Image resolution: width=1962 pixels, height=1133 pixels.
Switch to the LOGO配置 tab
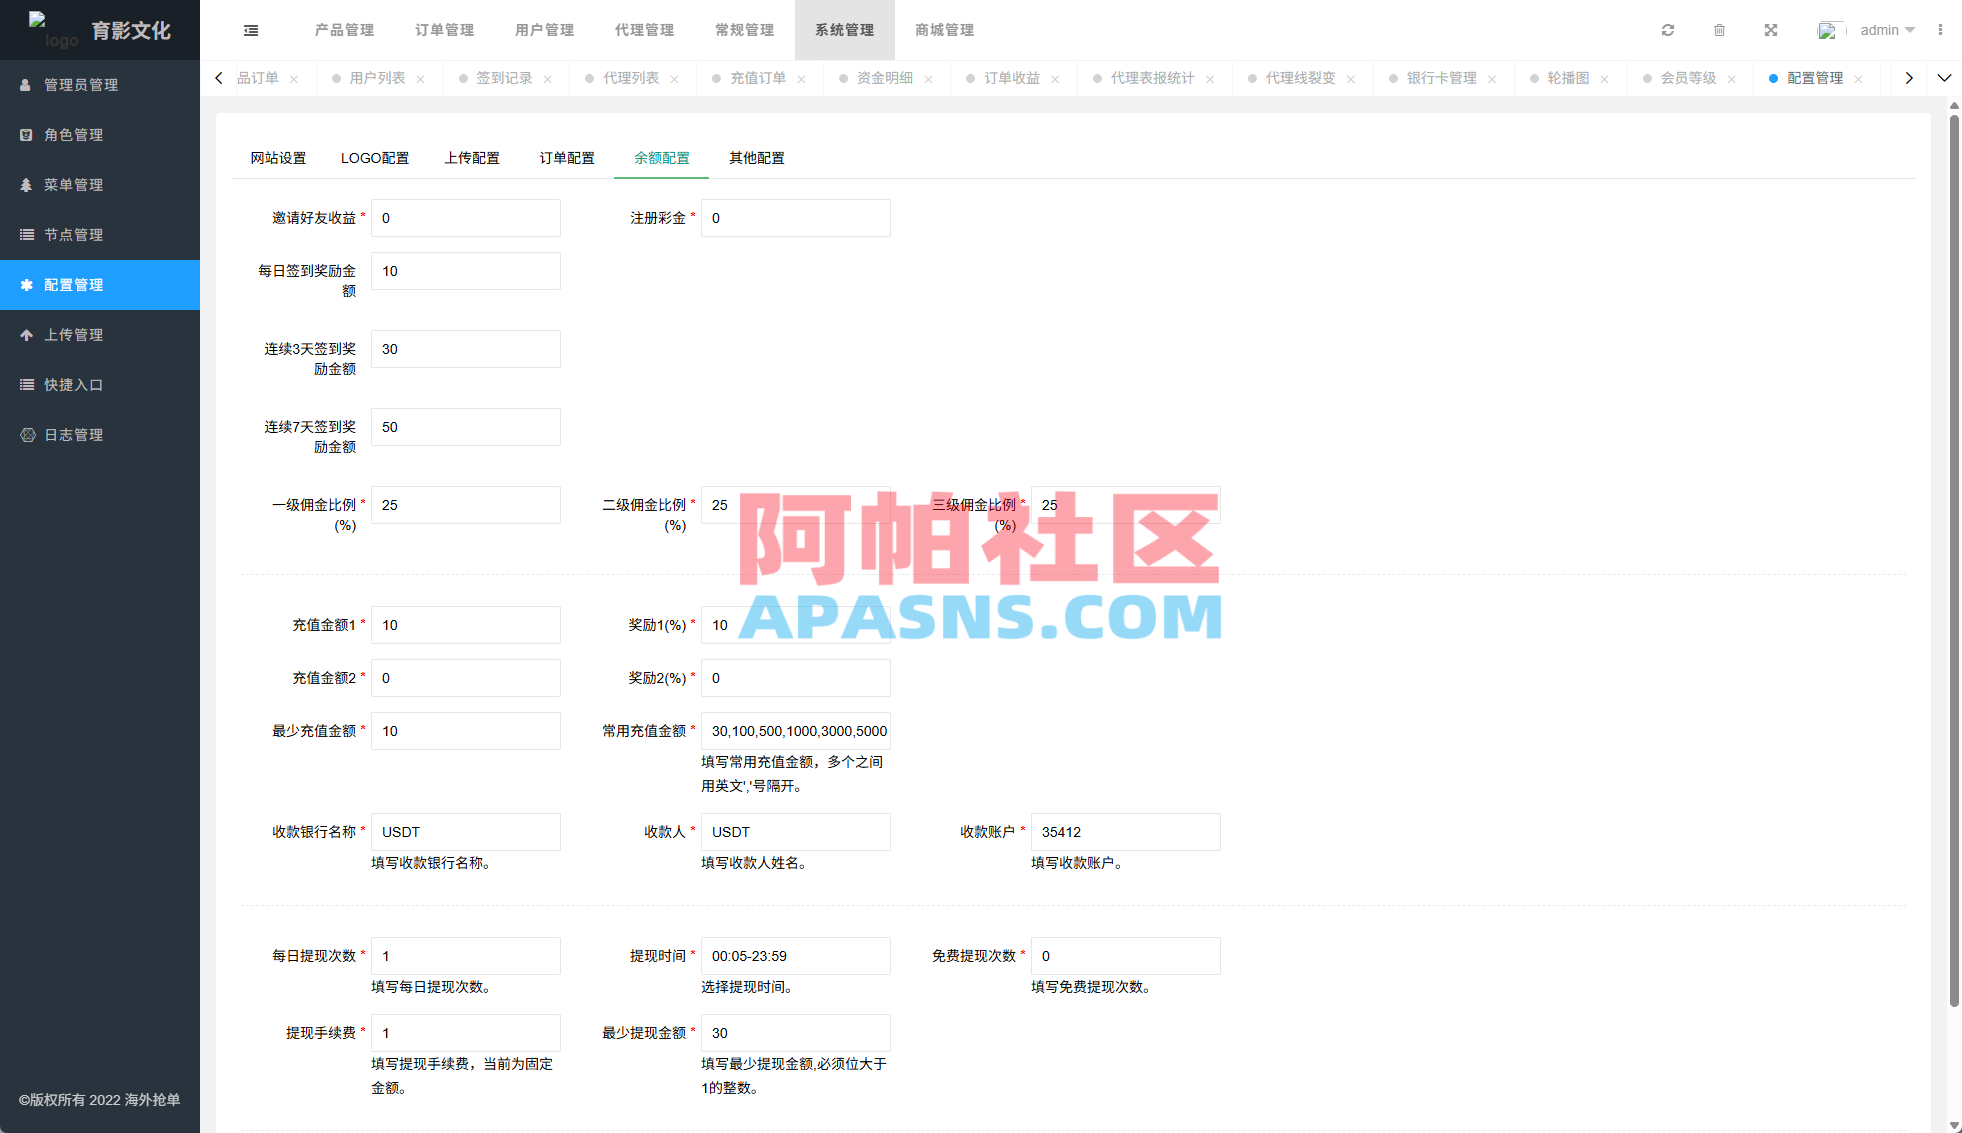375,157
